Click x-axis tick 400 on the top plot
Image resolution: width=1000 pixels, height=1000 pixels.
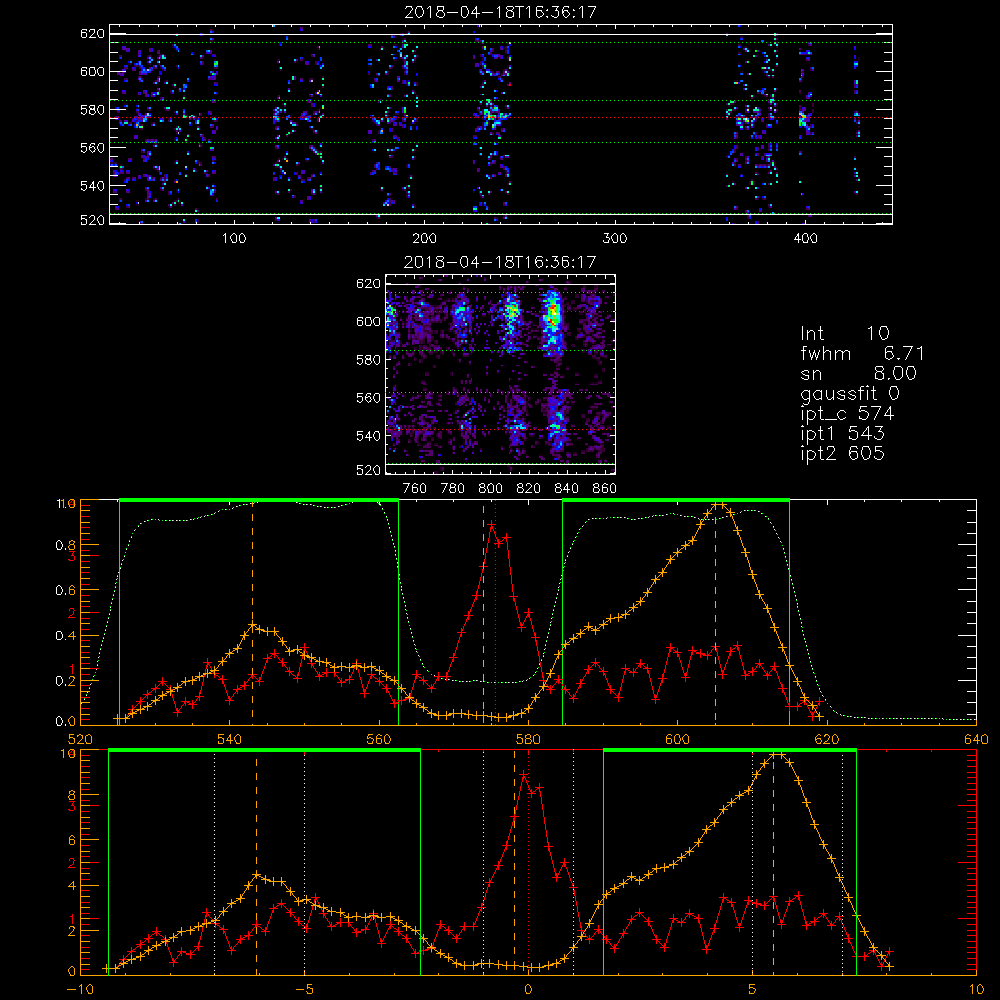[805, 239]
